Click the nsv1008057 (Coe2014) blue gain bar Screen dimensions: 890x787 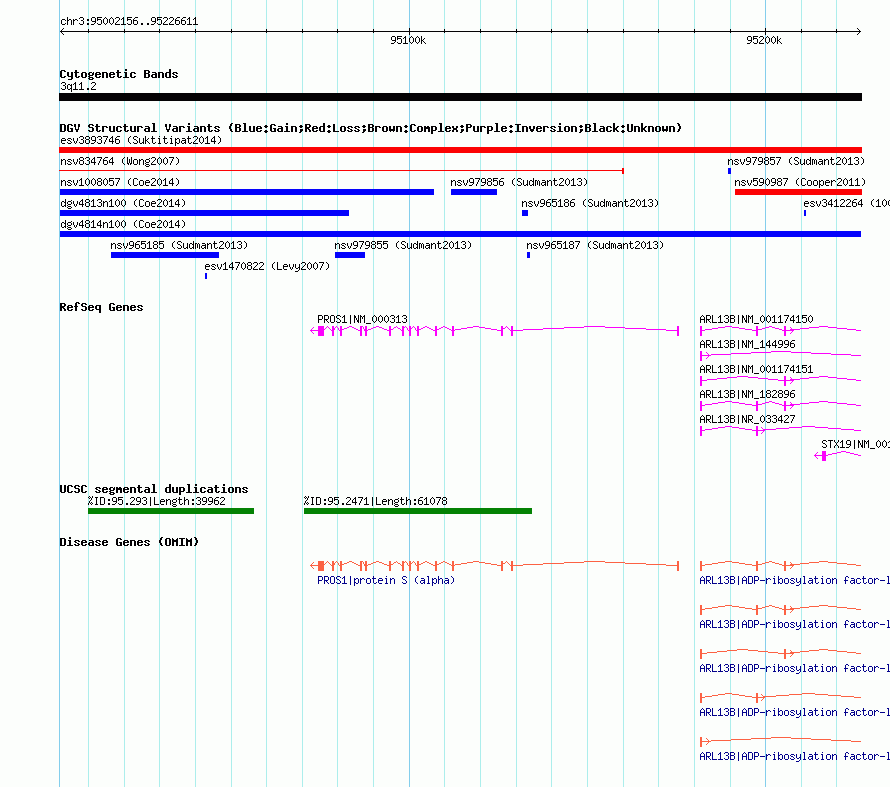(246, 192)
